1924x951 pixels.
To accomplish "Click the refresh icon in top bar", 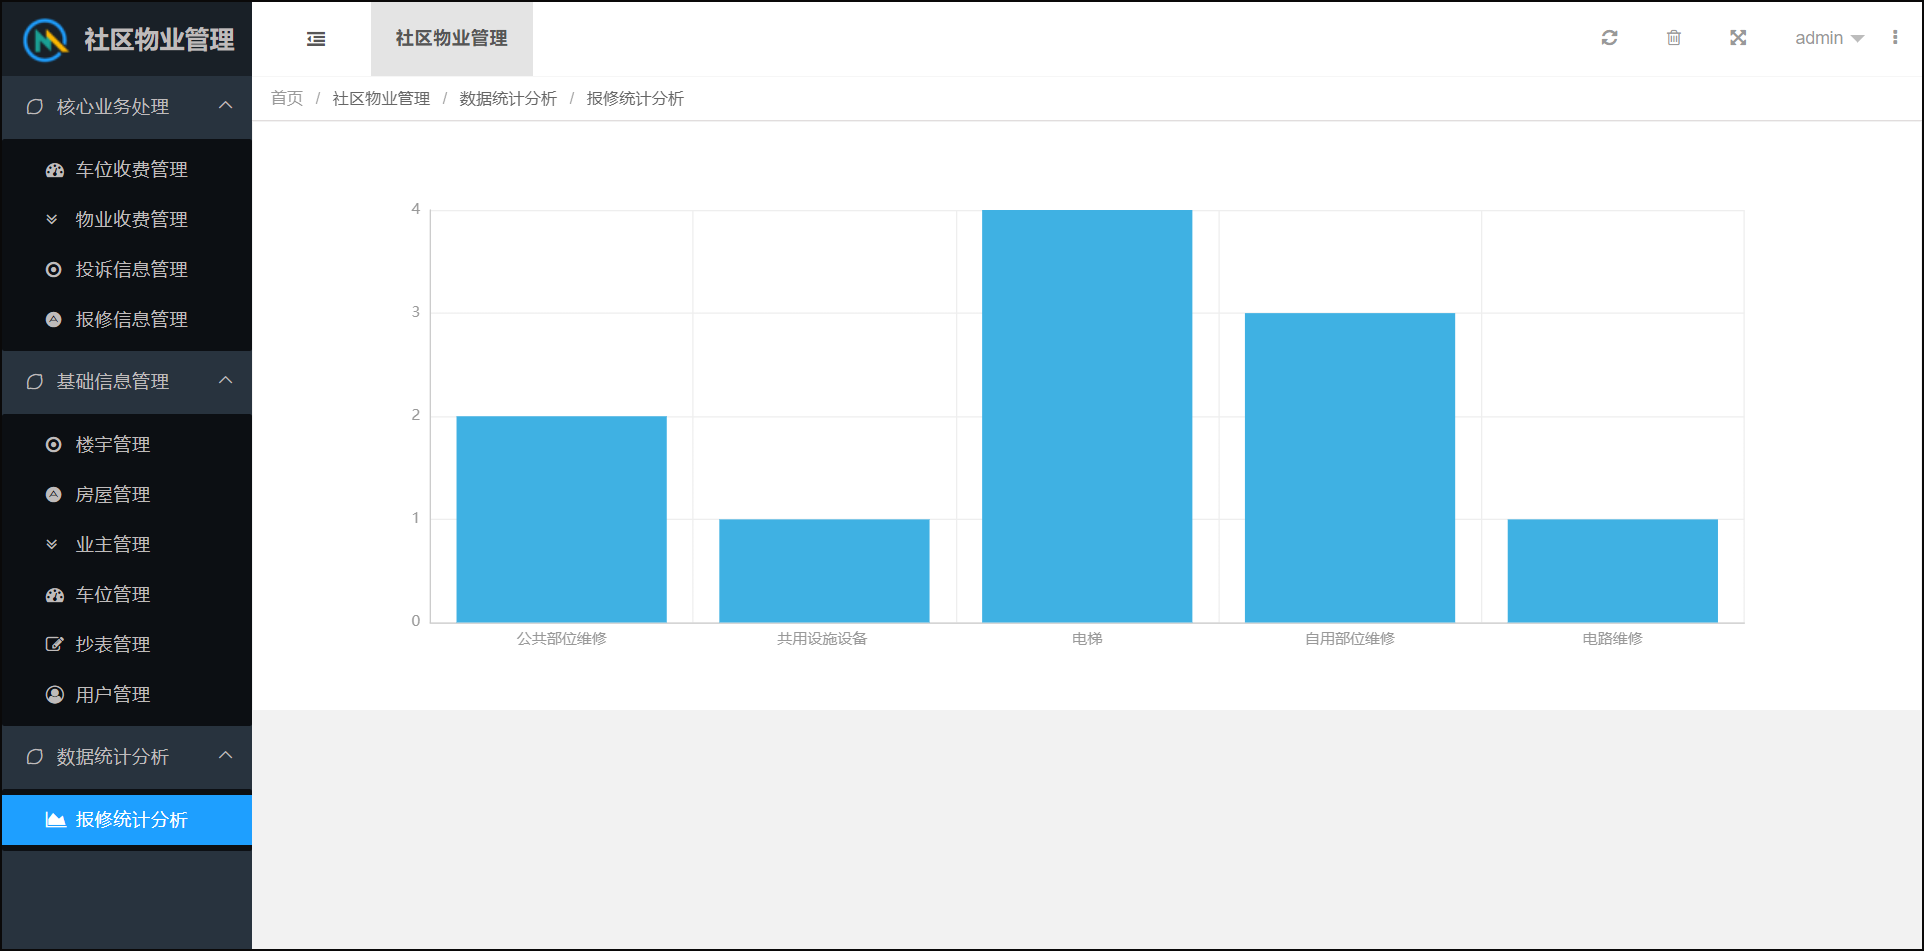I will [1609, 38].
